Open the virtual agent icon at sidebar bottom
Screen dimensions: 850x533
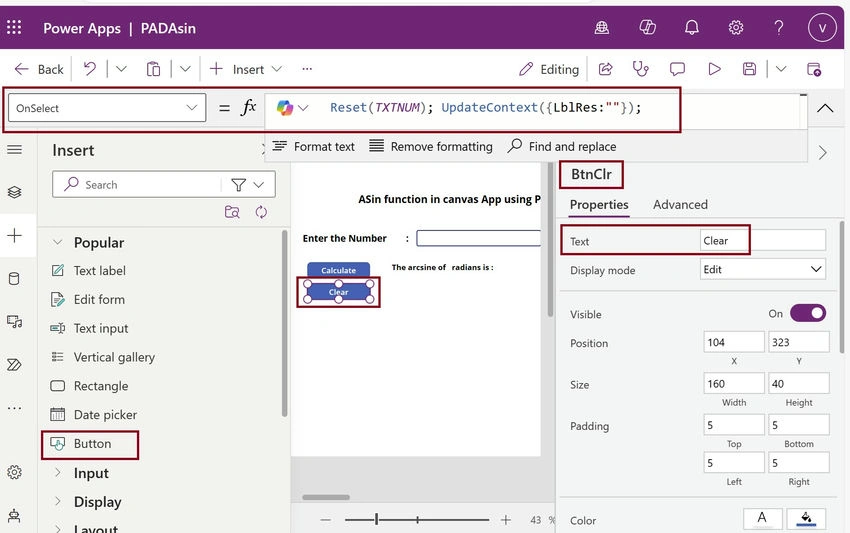pyautogui.click(x=15, y=516)
